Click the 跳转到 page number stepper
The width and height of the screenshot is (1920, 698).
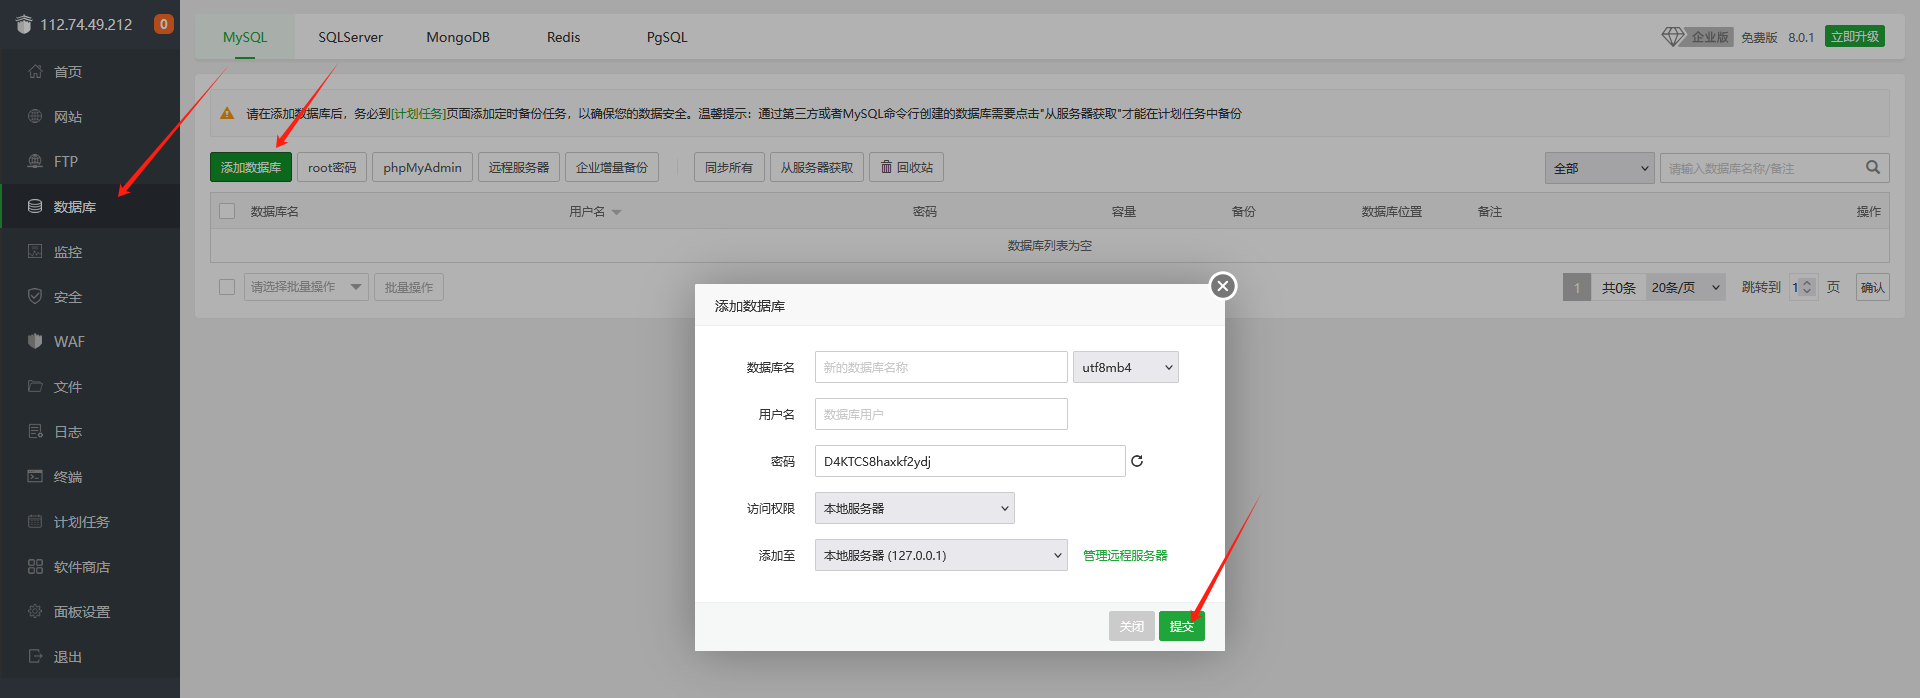1803,287
